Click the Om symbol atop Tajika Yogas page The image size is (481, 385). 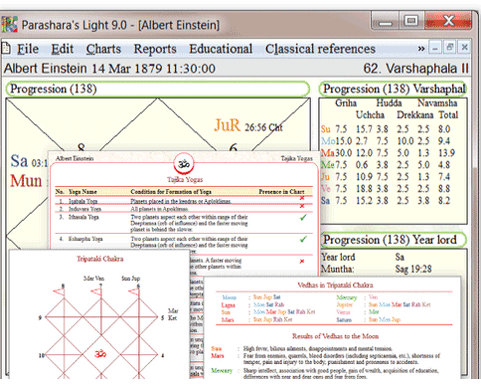[184, 164]
